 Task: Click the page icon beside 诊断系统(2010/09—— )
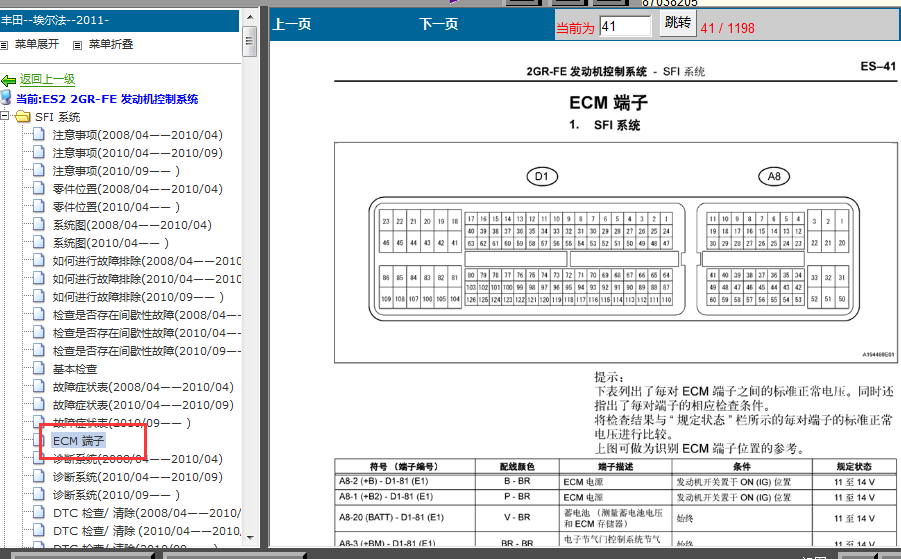[38, 494]
